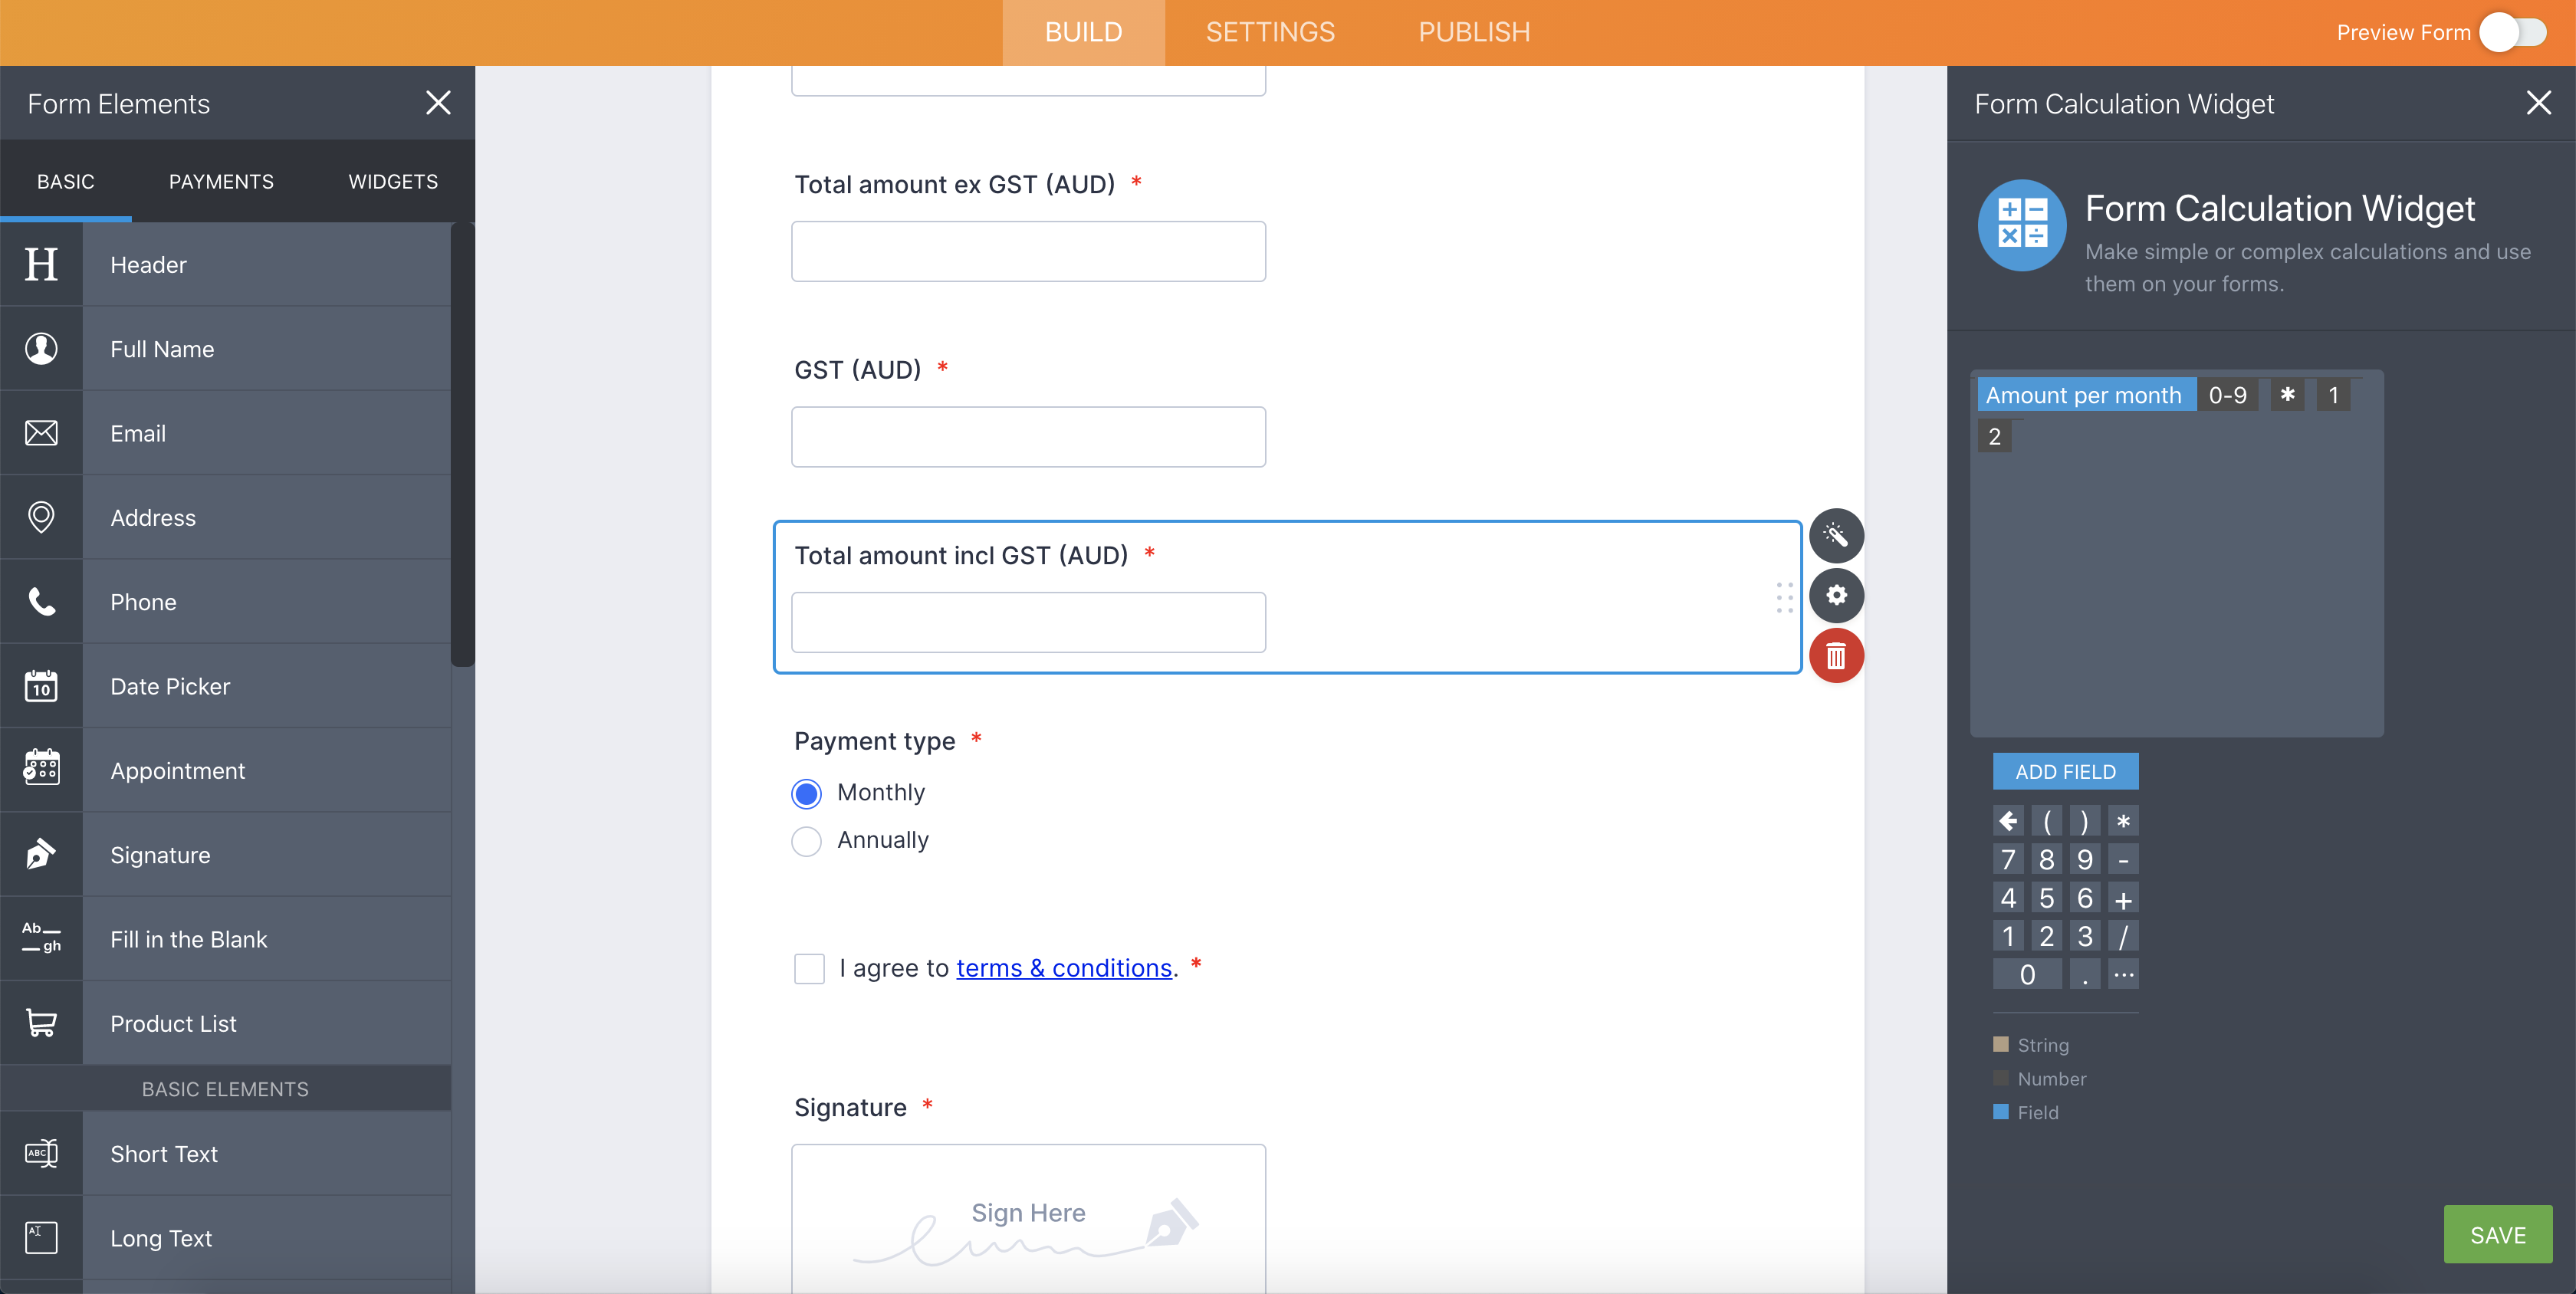Switch to the PAYMENTS tab

(221, 181)
